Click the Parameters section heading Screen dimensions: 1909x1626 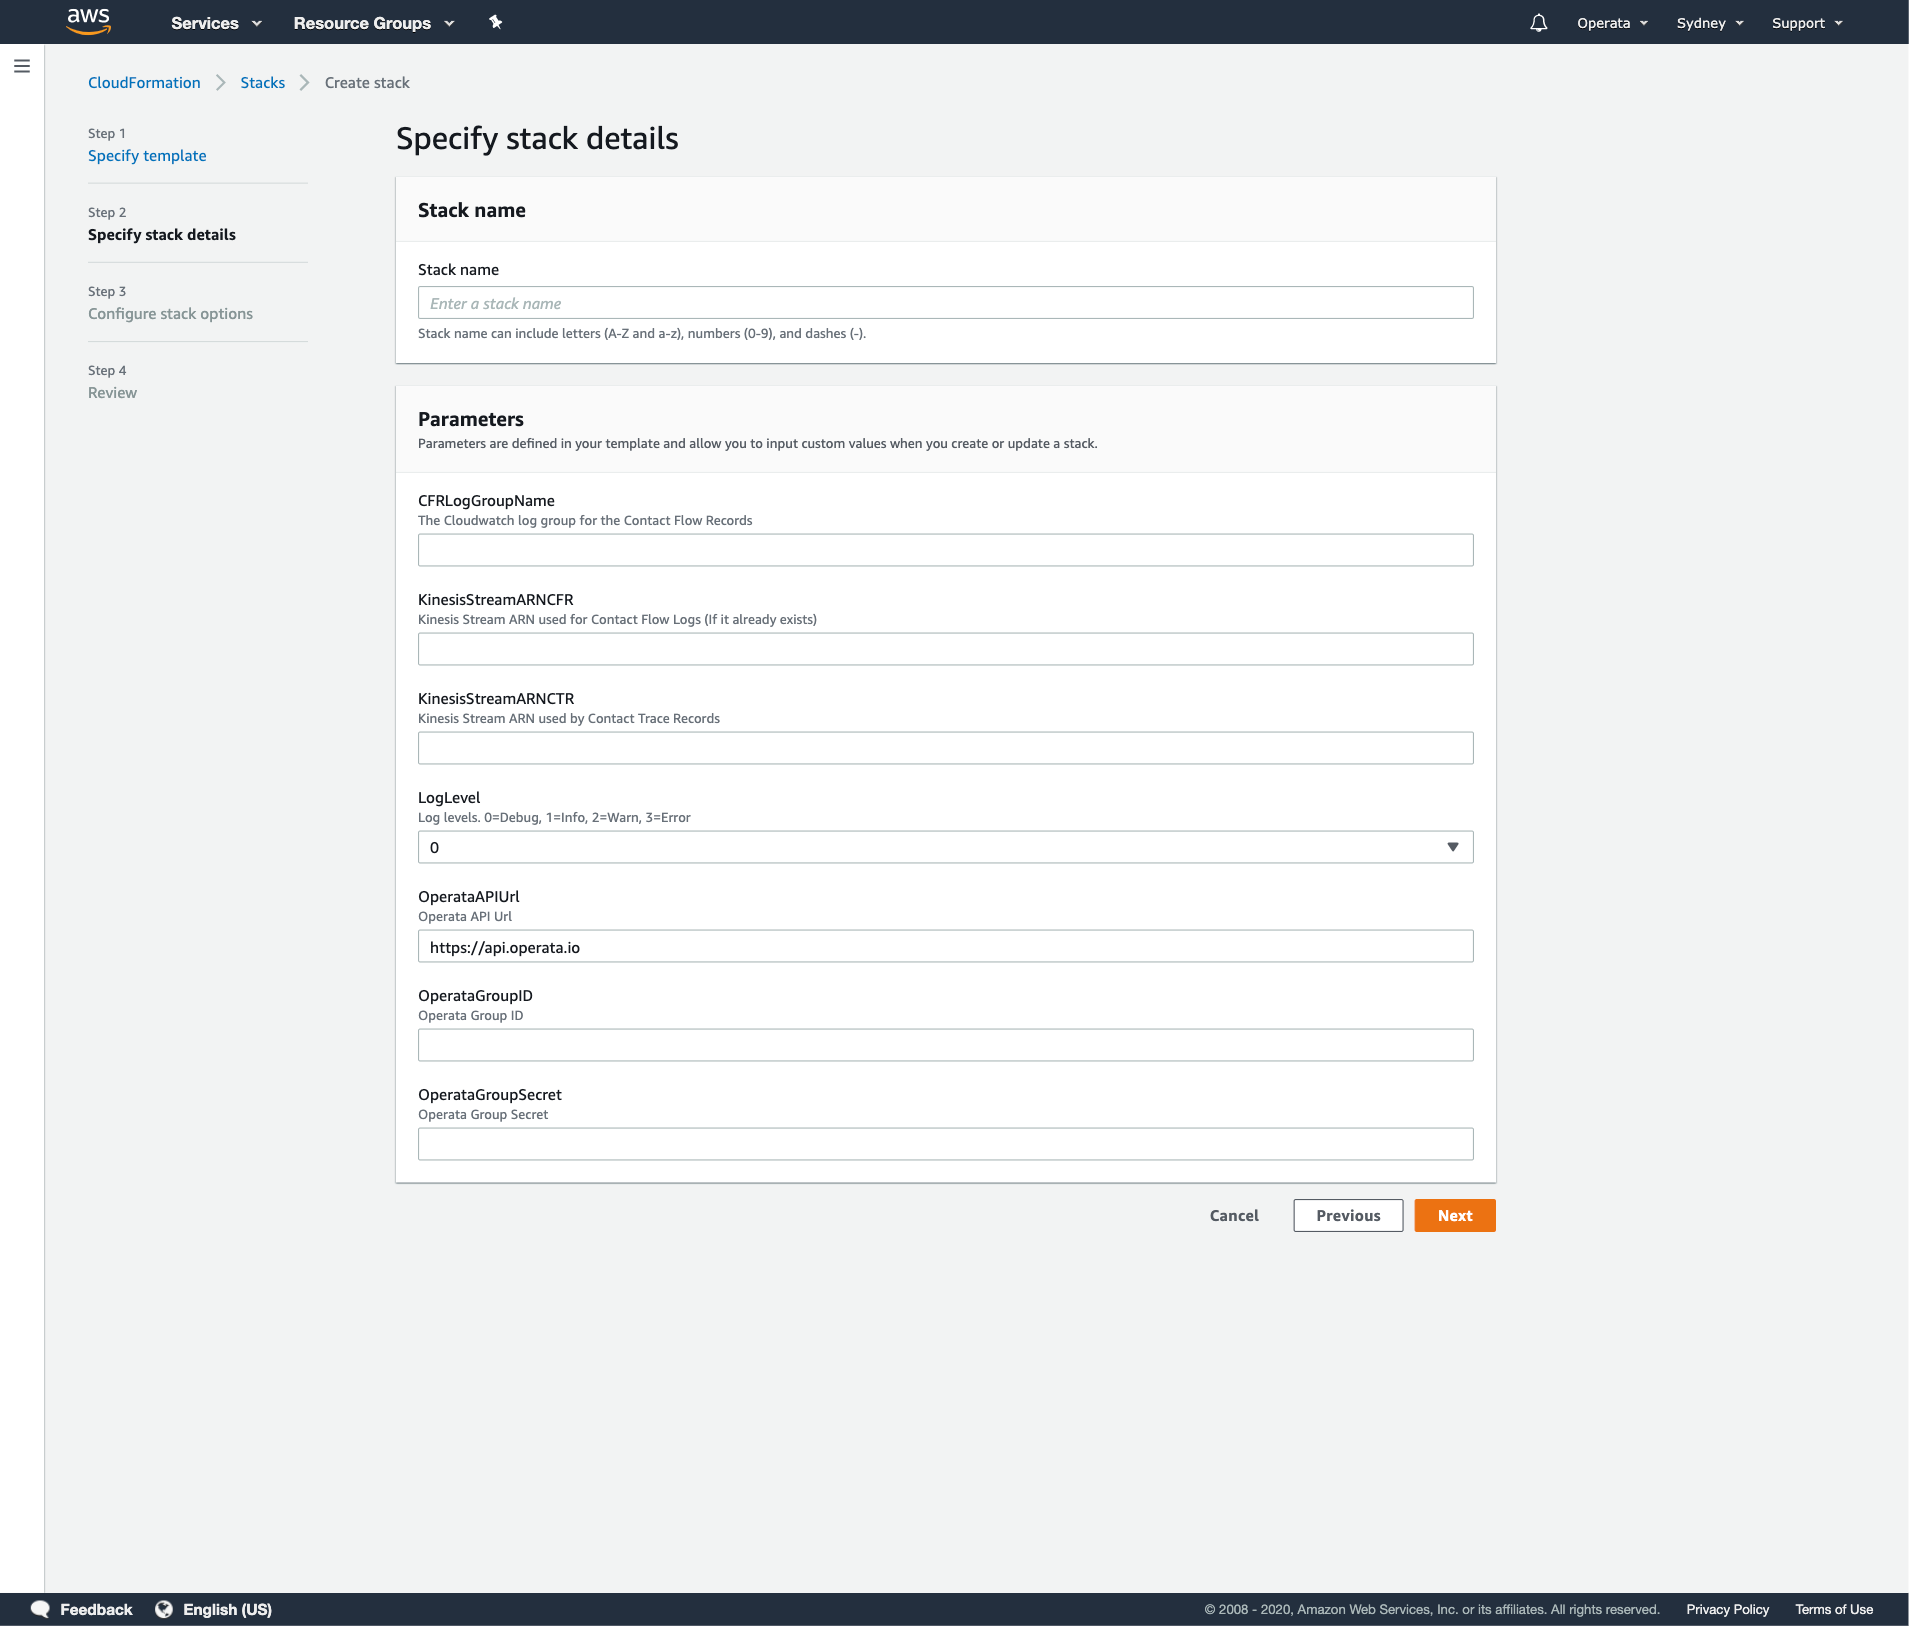click(x=471, y=419)
